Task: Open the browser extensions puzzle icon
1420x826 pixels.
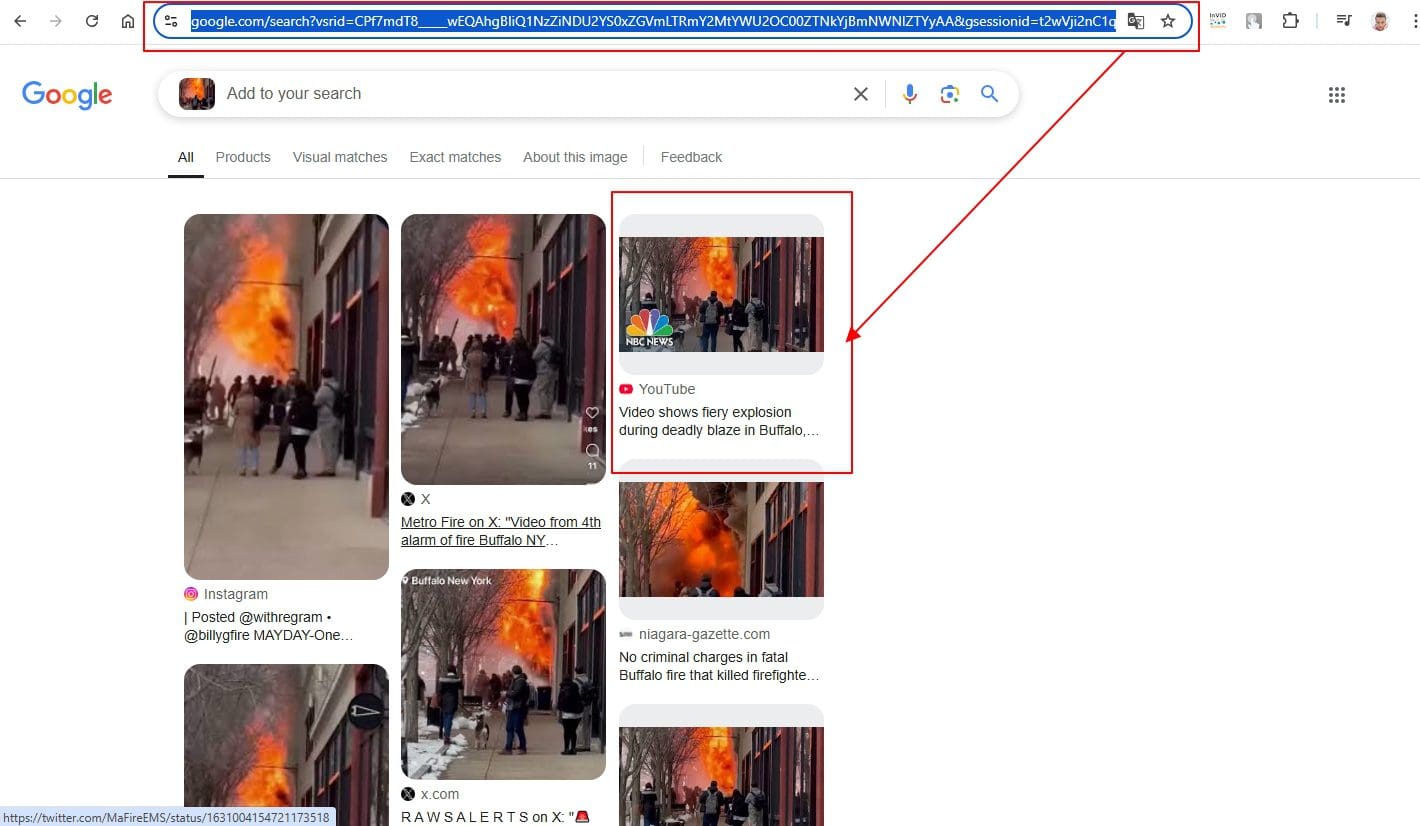Action: (1290, 21)
